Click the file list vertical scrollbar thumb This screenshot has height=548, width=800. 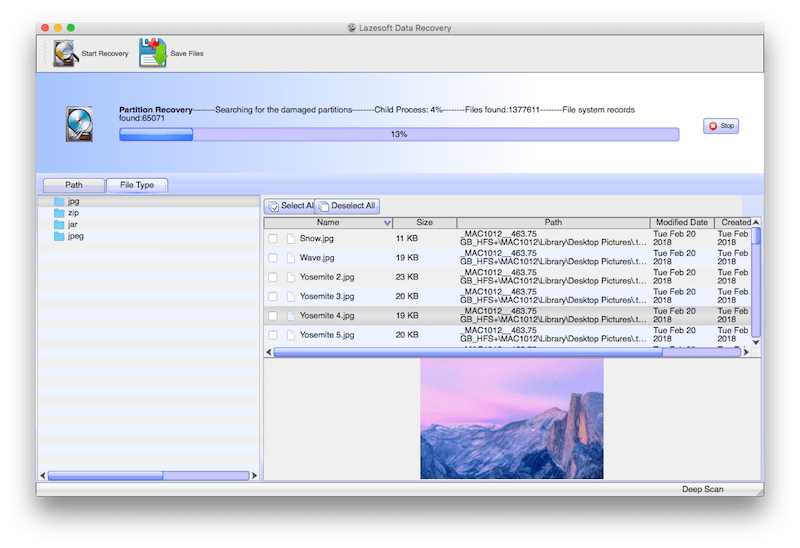point(756,236)
